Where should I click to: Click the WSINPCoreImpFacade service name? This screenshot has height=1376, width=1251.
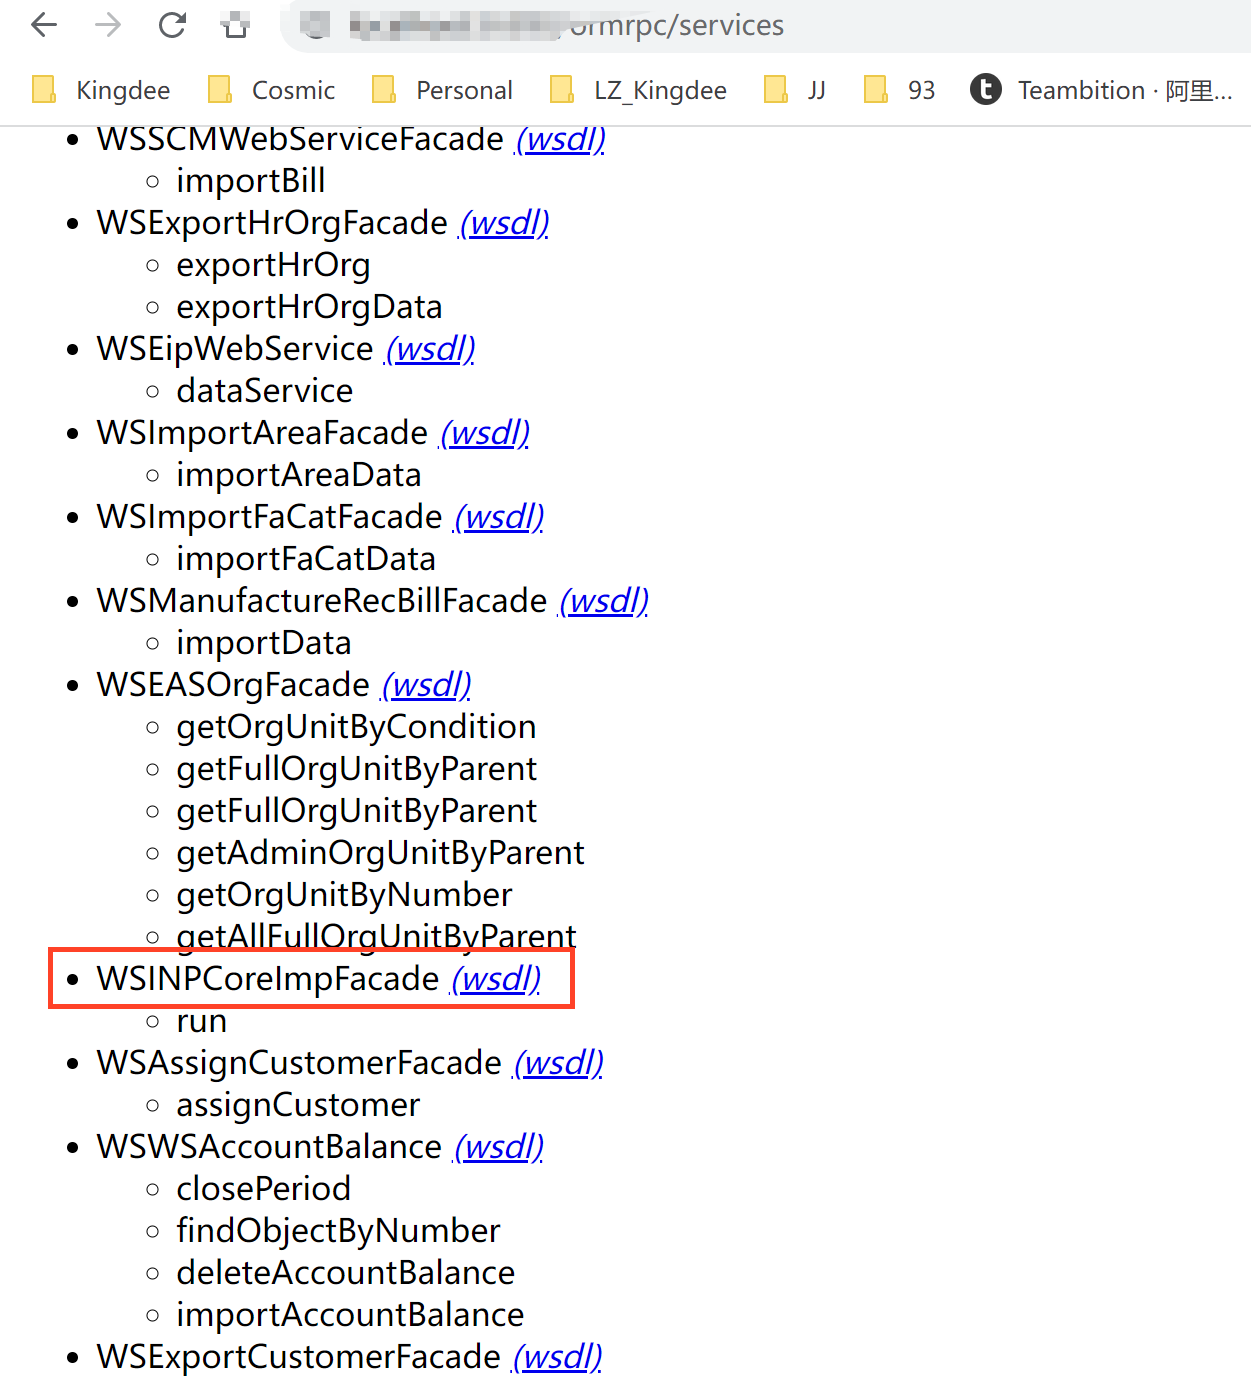coord(268,979)
